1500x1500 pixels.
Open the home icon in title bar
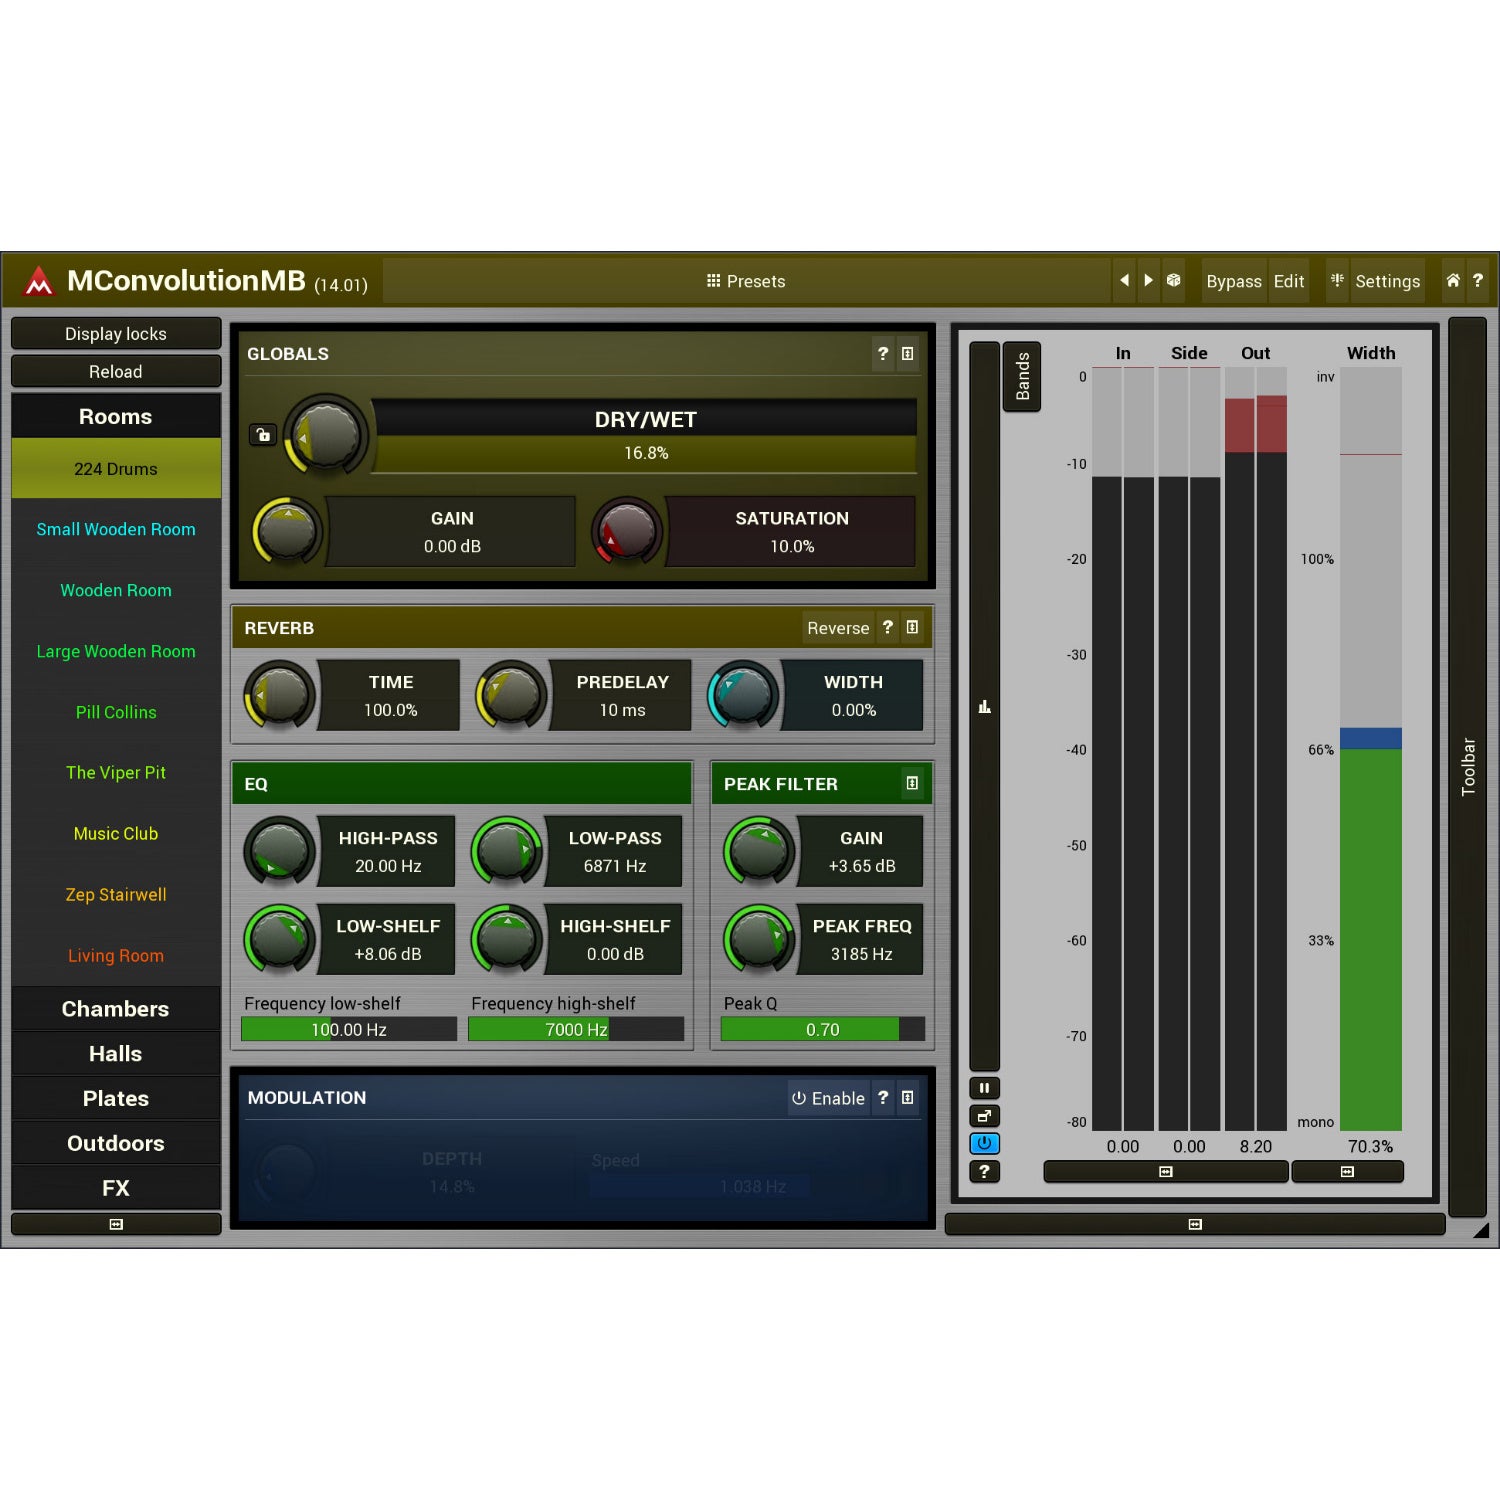1453,281
